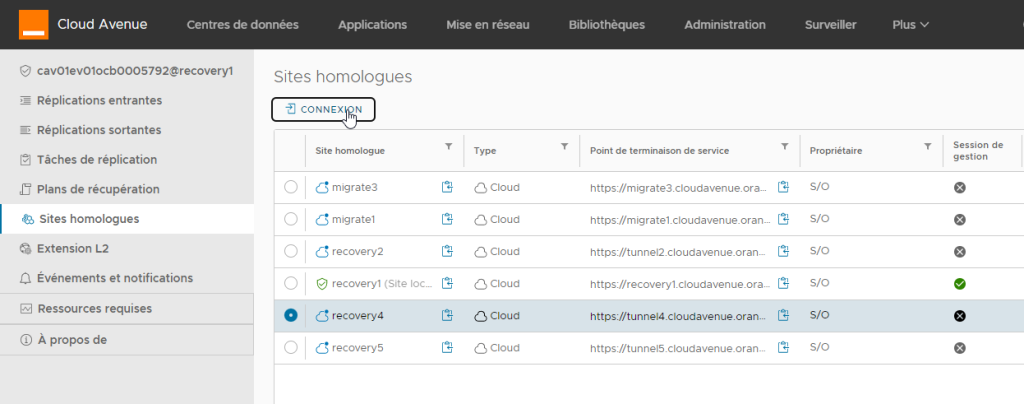Click the https://migrate3.cloudavenue endpoint text
1024x404 pixels.
680,187
